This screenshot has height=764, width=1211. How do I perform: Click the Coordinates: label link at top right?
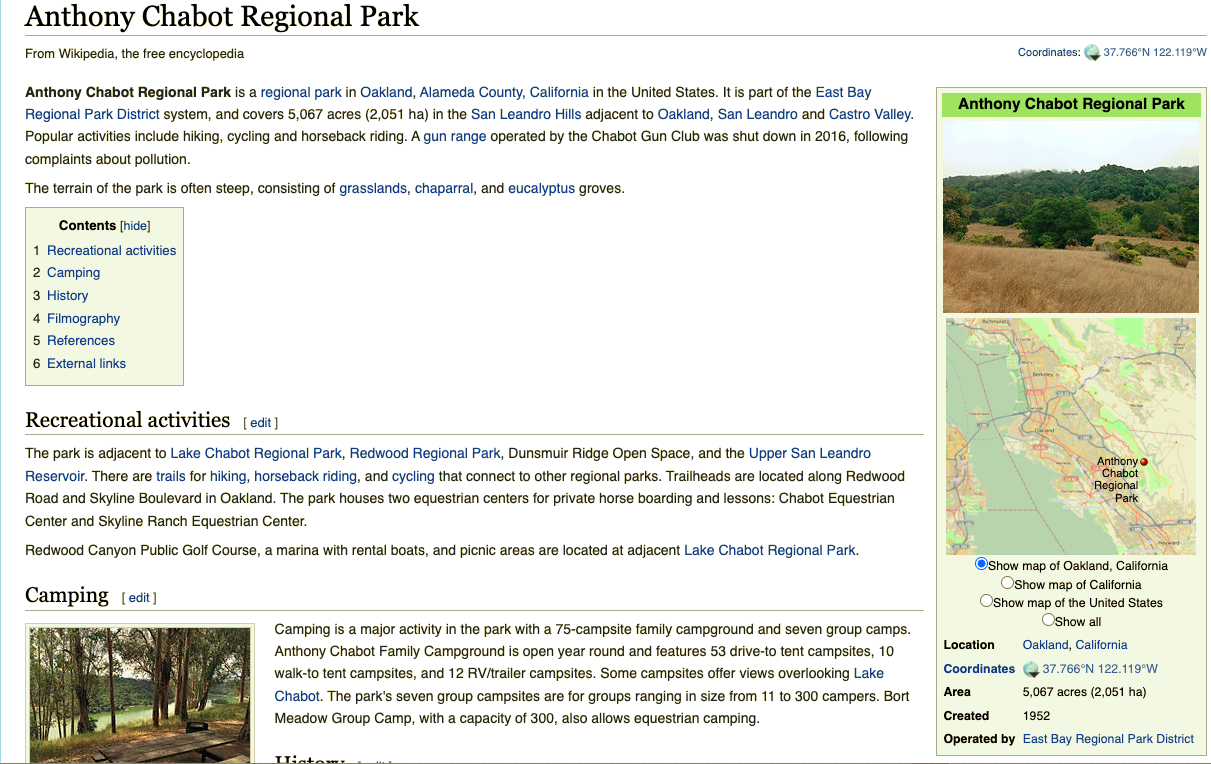coord(1049,53)
